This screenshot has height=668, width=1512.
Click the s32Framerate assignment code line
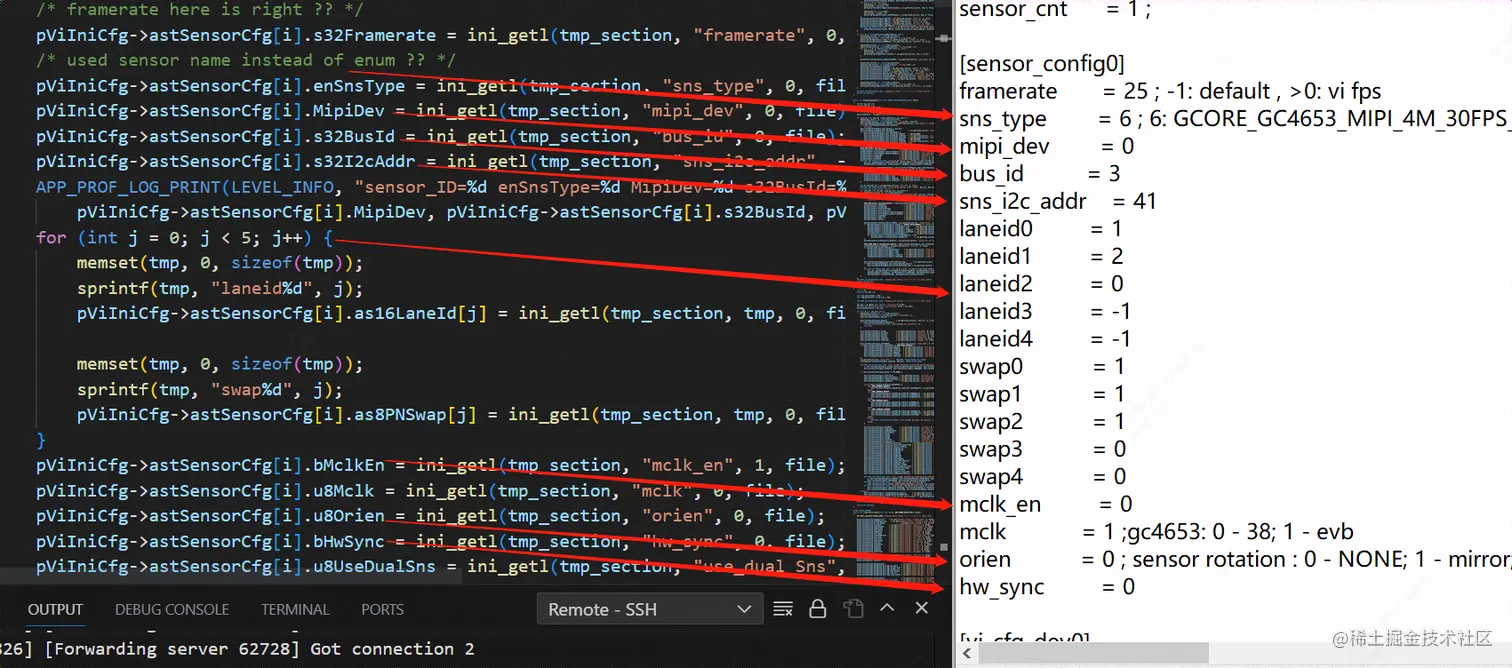tap(441, 35)
